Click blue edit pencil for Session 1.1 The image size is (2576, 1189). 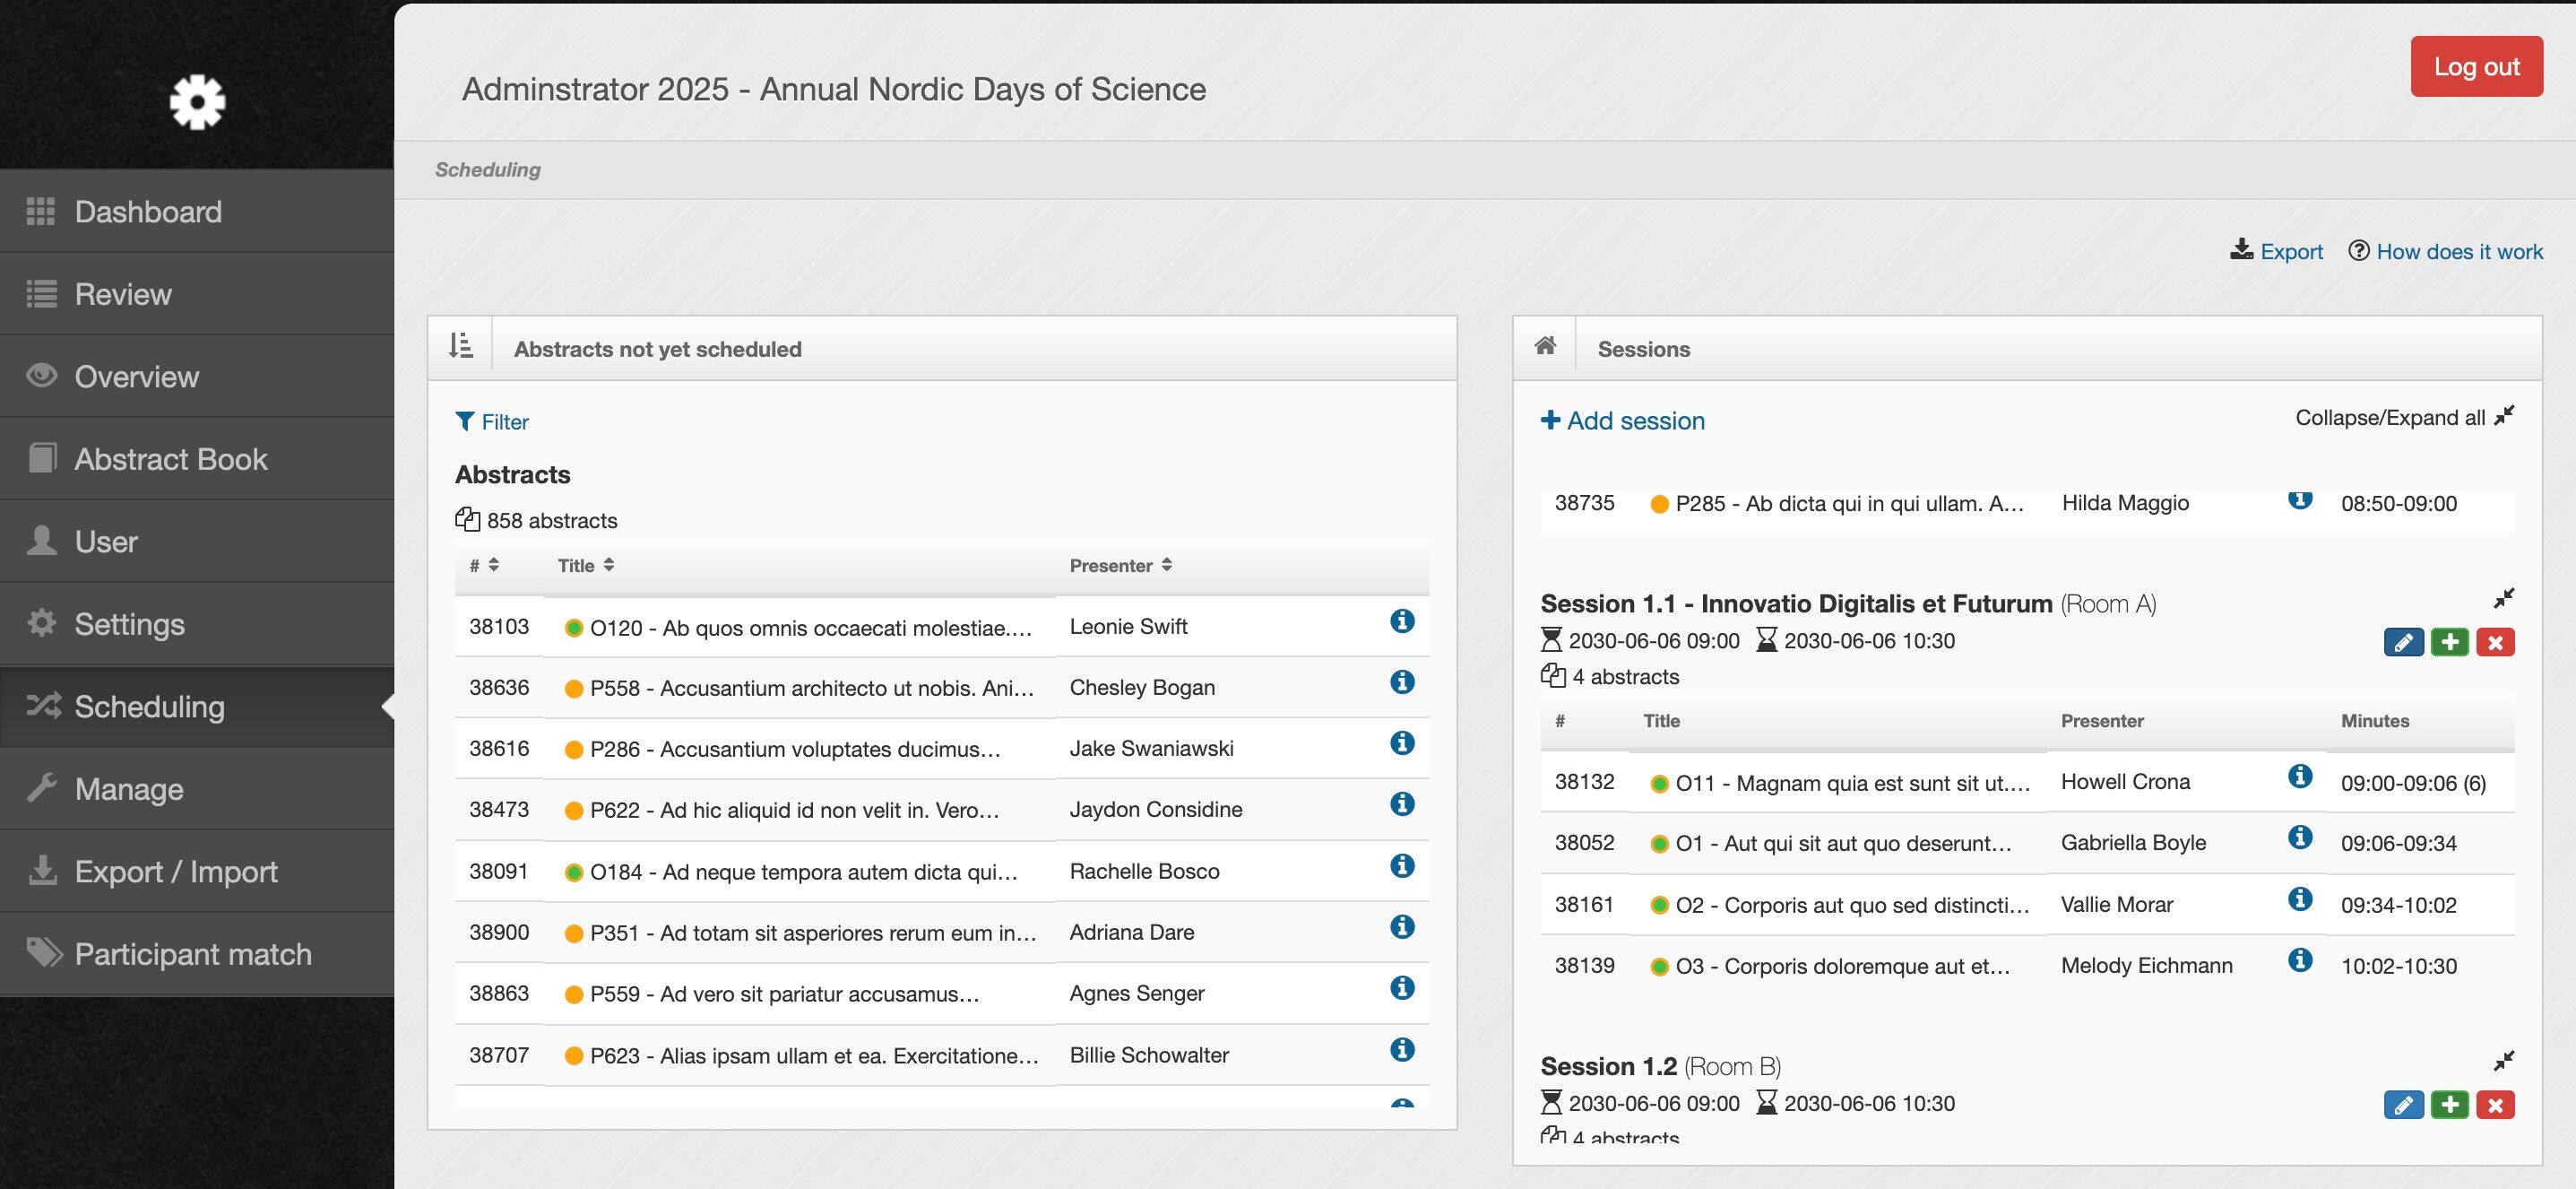(2403, 642)
